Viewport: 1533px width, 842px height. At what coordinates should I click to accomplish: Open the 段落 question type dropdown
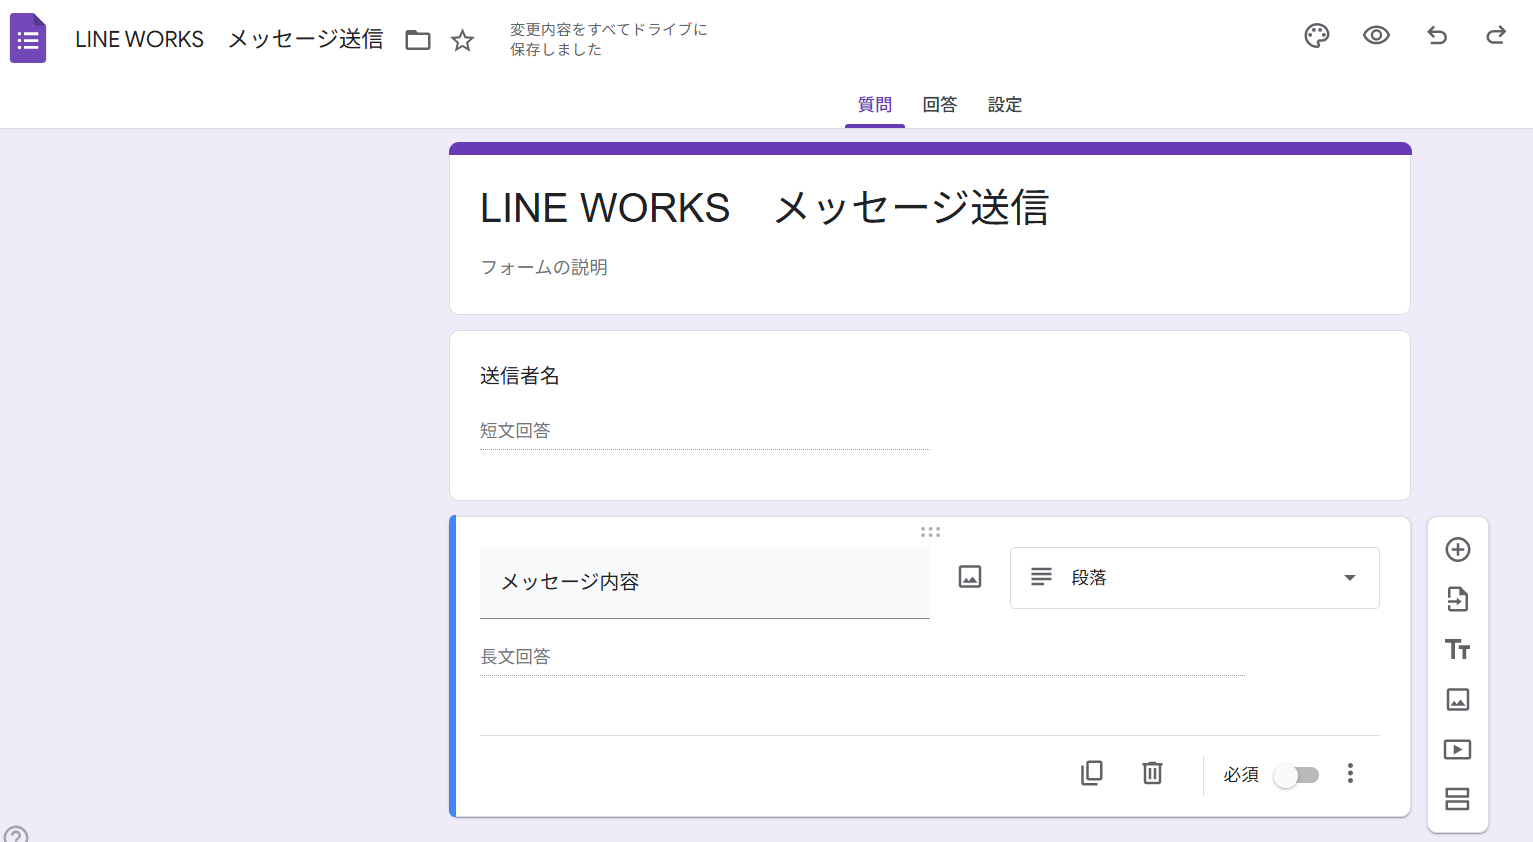coord(1195,578)
